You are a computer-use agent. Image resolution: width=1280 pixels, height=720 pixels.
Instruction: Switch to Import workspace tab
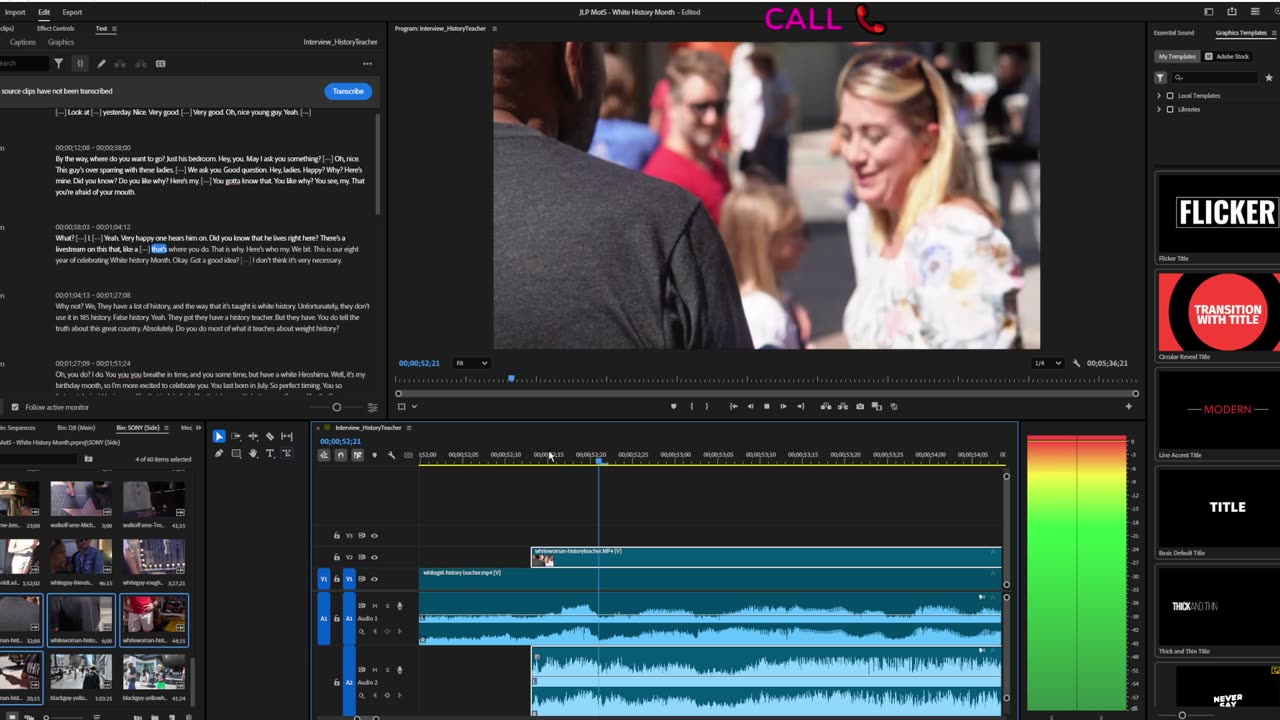coord(15,12)
